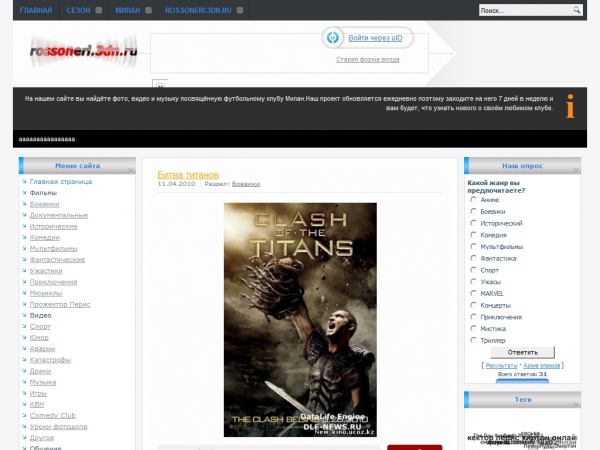This screenshot has width=600, height=450.
Task: Open the МИЛАН top menu item
Action: click(128, 10)
